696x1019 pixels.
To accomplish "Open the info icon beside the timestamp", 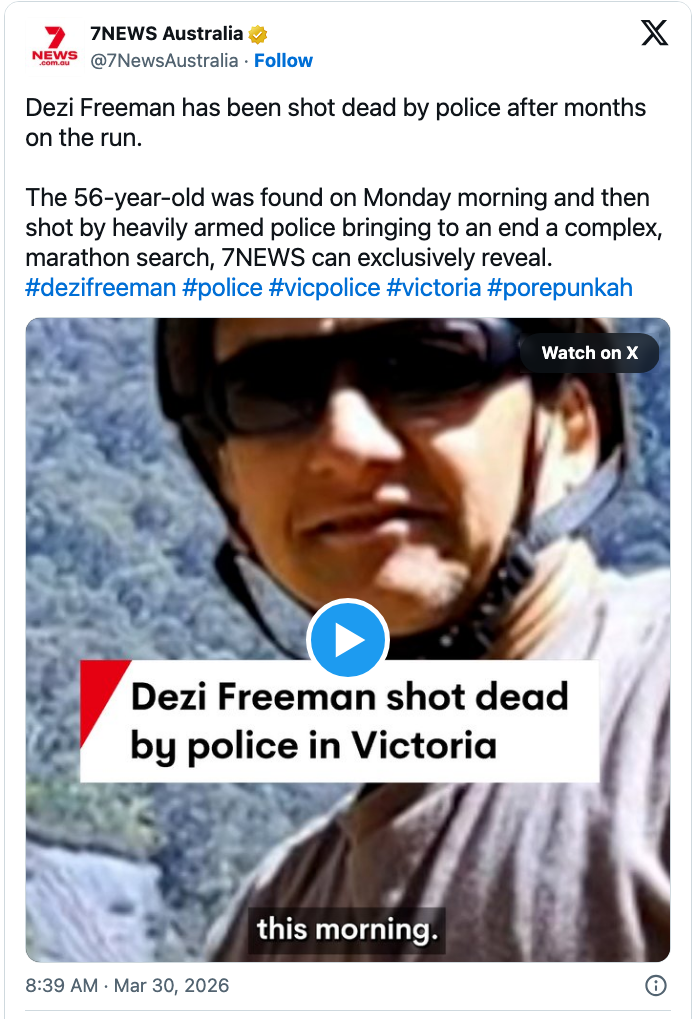I will click(656, 985).
